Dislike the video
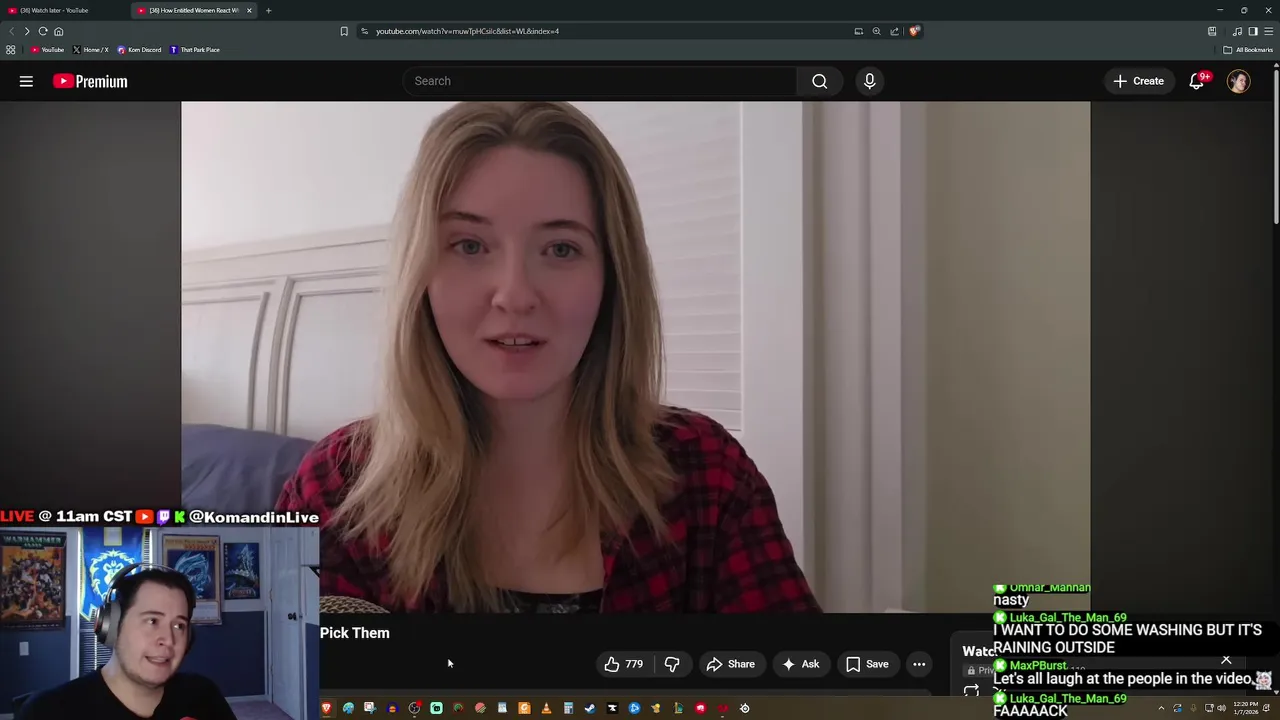The image size is (1280, 720). pyautogui.click(x=672, y=664)
